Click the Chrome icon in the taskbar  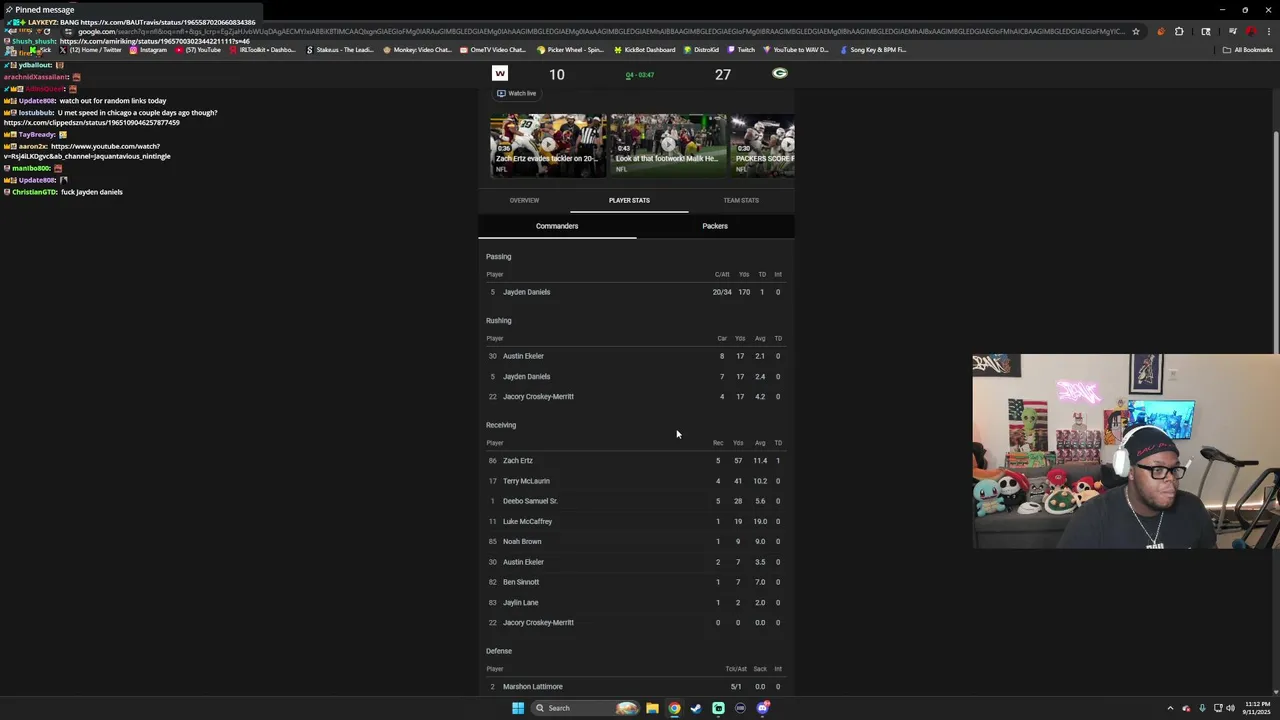coord(674,708)
